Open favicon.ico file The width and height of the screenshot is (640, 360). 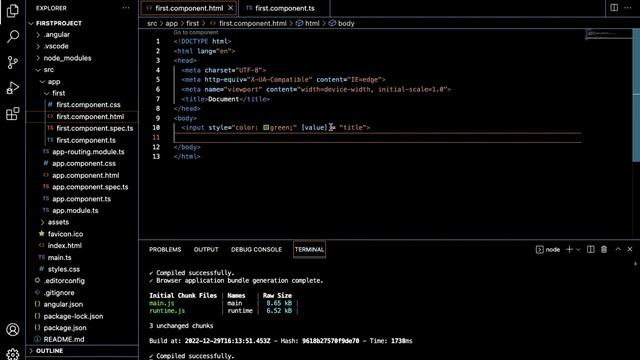pyautogui.click(x=65, y=234)
